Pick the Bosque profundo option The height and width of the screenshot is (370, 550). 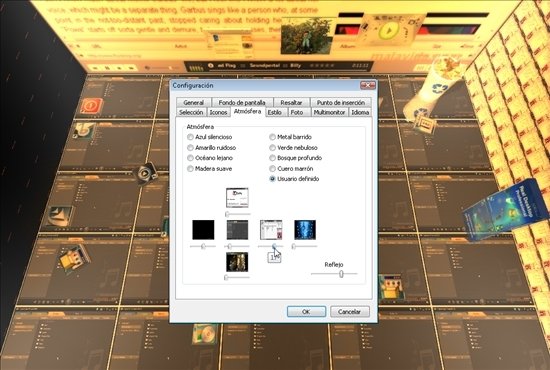click(x=296, y=158)
